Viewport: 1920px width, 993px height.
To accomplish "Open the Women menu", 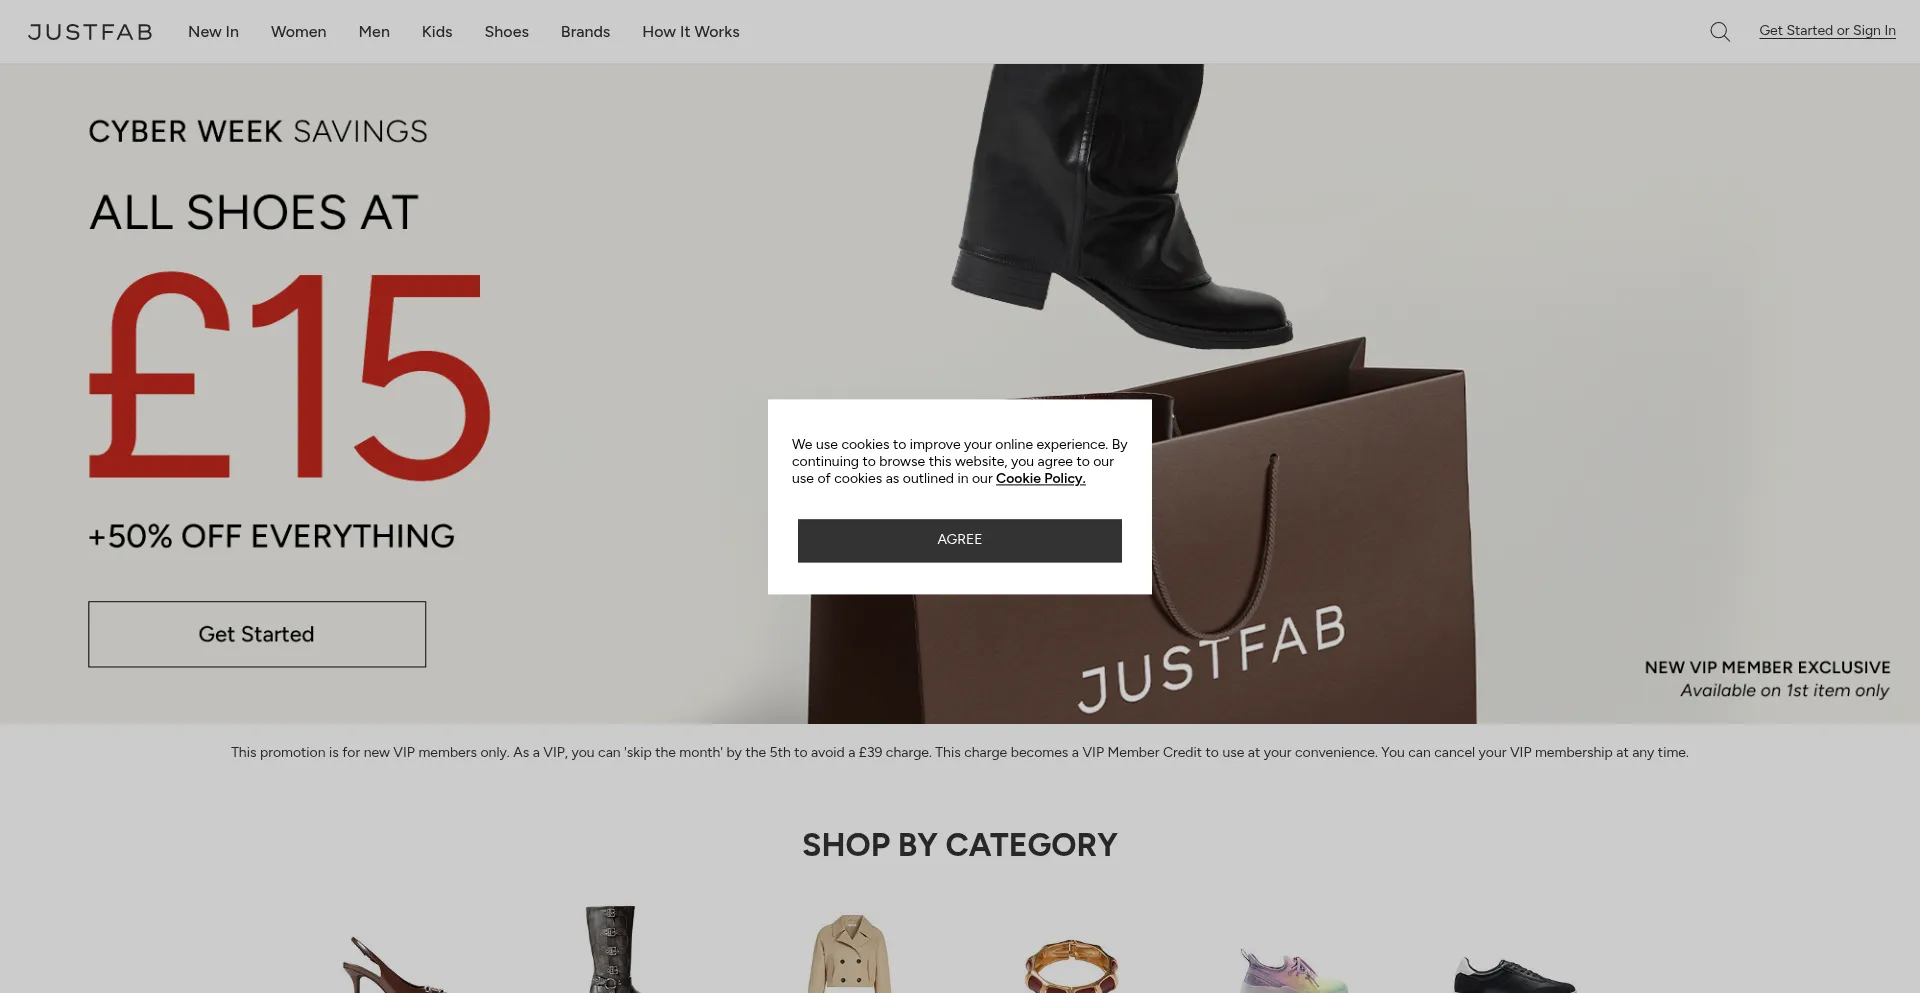I will tap(299, 32).
